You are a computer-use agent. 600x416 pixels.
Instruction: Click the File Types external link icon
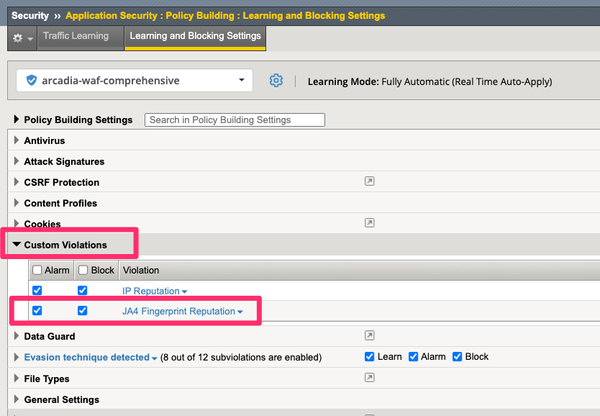[368, 377]
